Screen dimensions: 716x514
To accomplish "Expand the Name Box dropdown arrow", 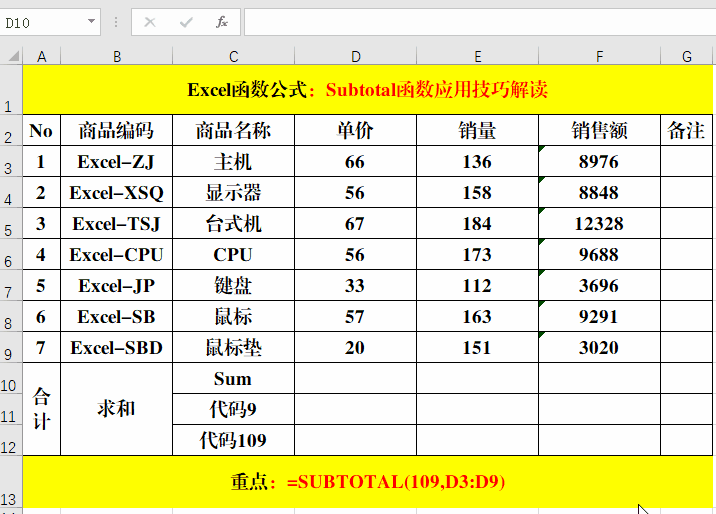I will point(91,21).
